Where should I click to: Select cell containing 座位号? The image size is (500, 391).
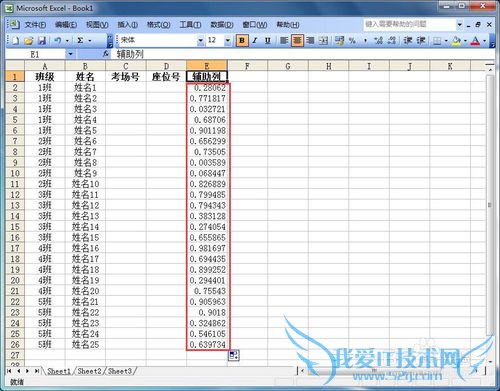pyautogui.click(x=166, y=77)
